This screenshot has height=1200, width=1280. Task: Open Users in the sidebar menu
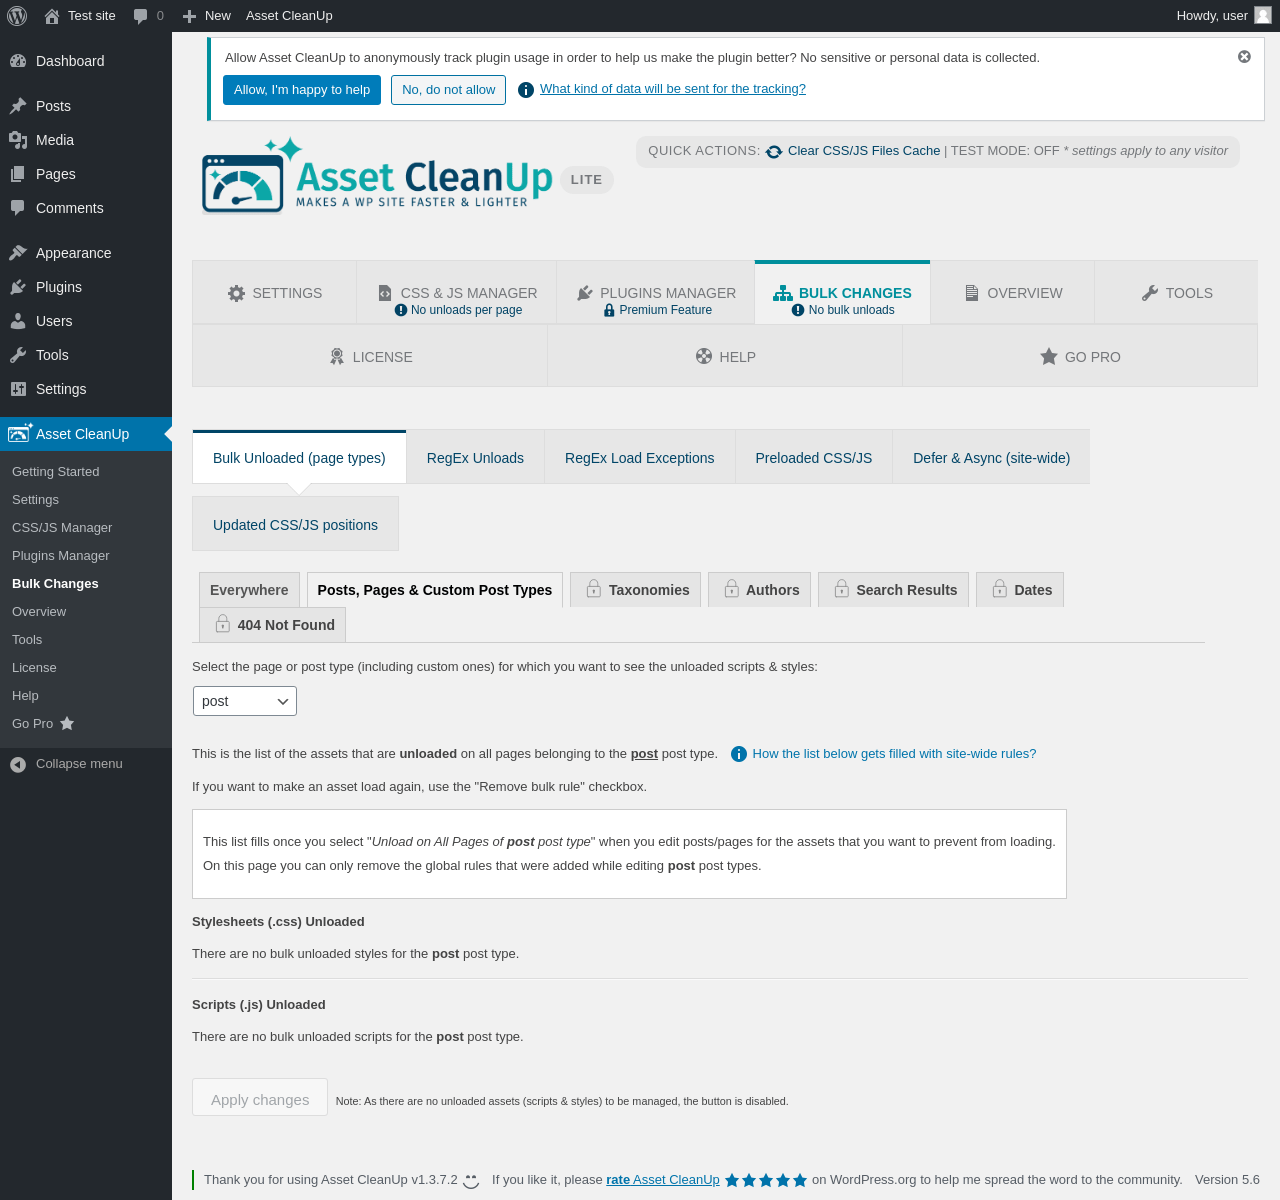(86, 321)
